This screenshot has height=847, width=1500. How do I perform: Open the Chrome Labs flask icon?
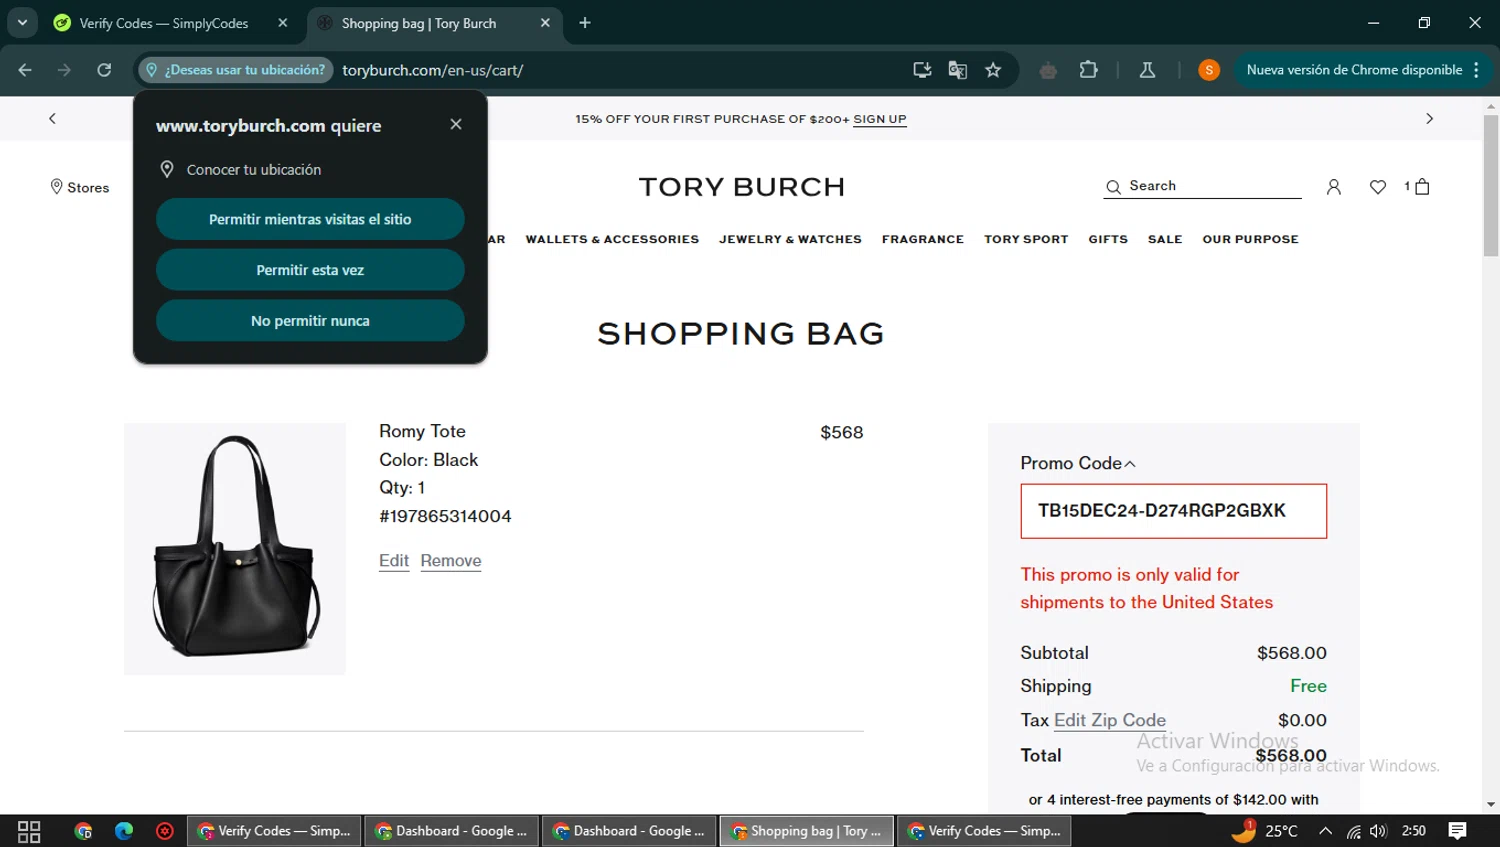click(1147, 70)
